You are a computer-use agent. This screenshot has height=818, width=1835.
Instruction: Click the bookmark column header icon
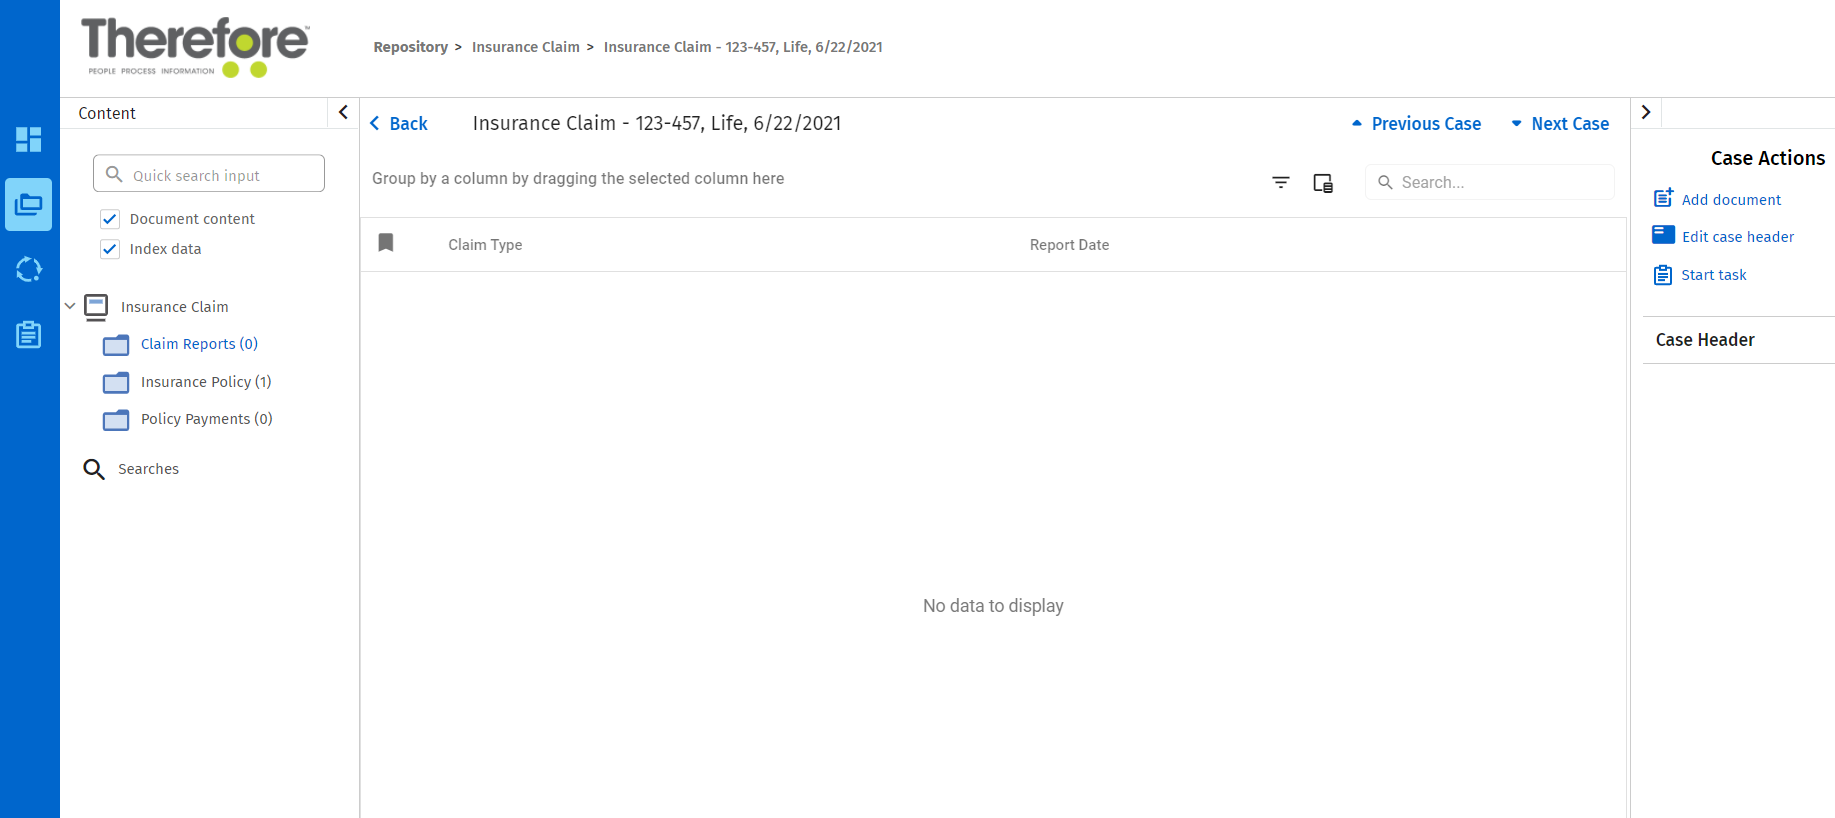386,243
